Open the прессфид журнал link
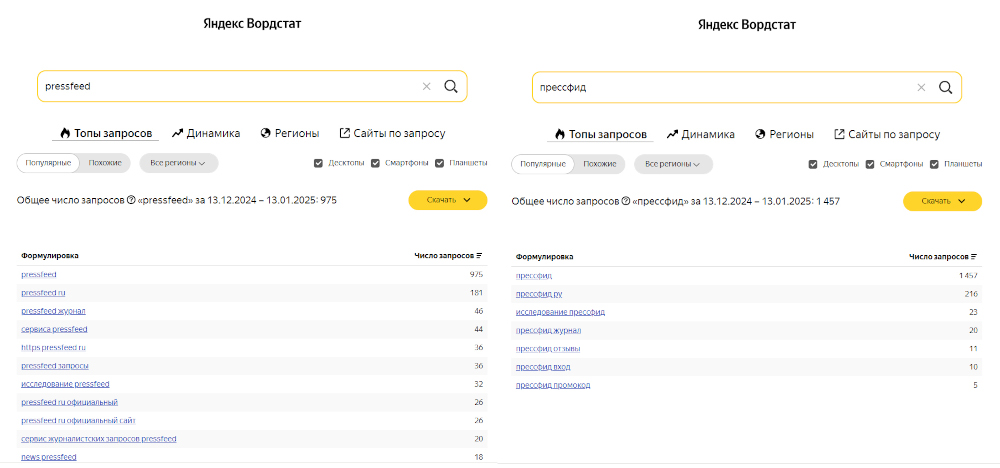Image resolution: width=1000 pixels, height=468 pixels. (548, 330)
